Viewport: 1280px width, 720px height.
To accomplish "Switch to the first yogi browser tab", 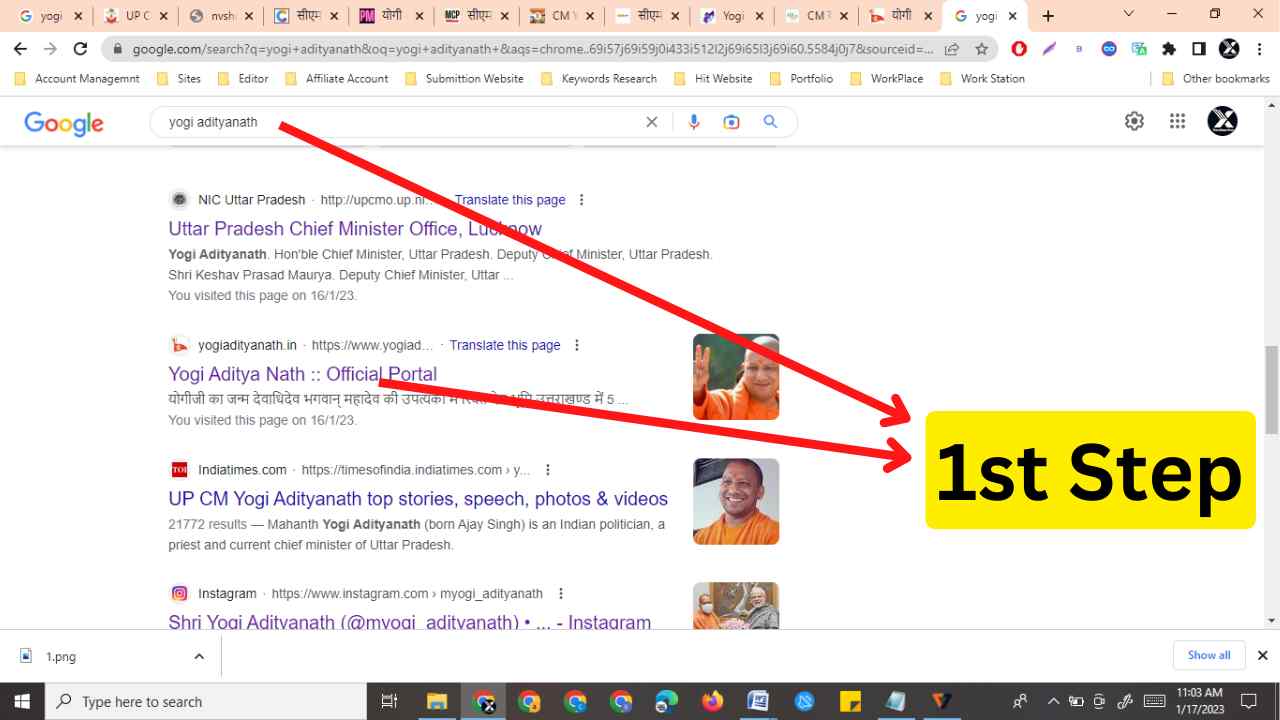I will [45, 15].
